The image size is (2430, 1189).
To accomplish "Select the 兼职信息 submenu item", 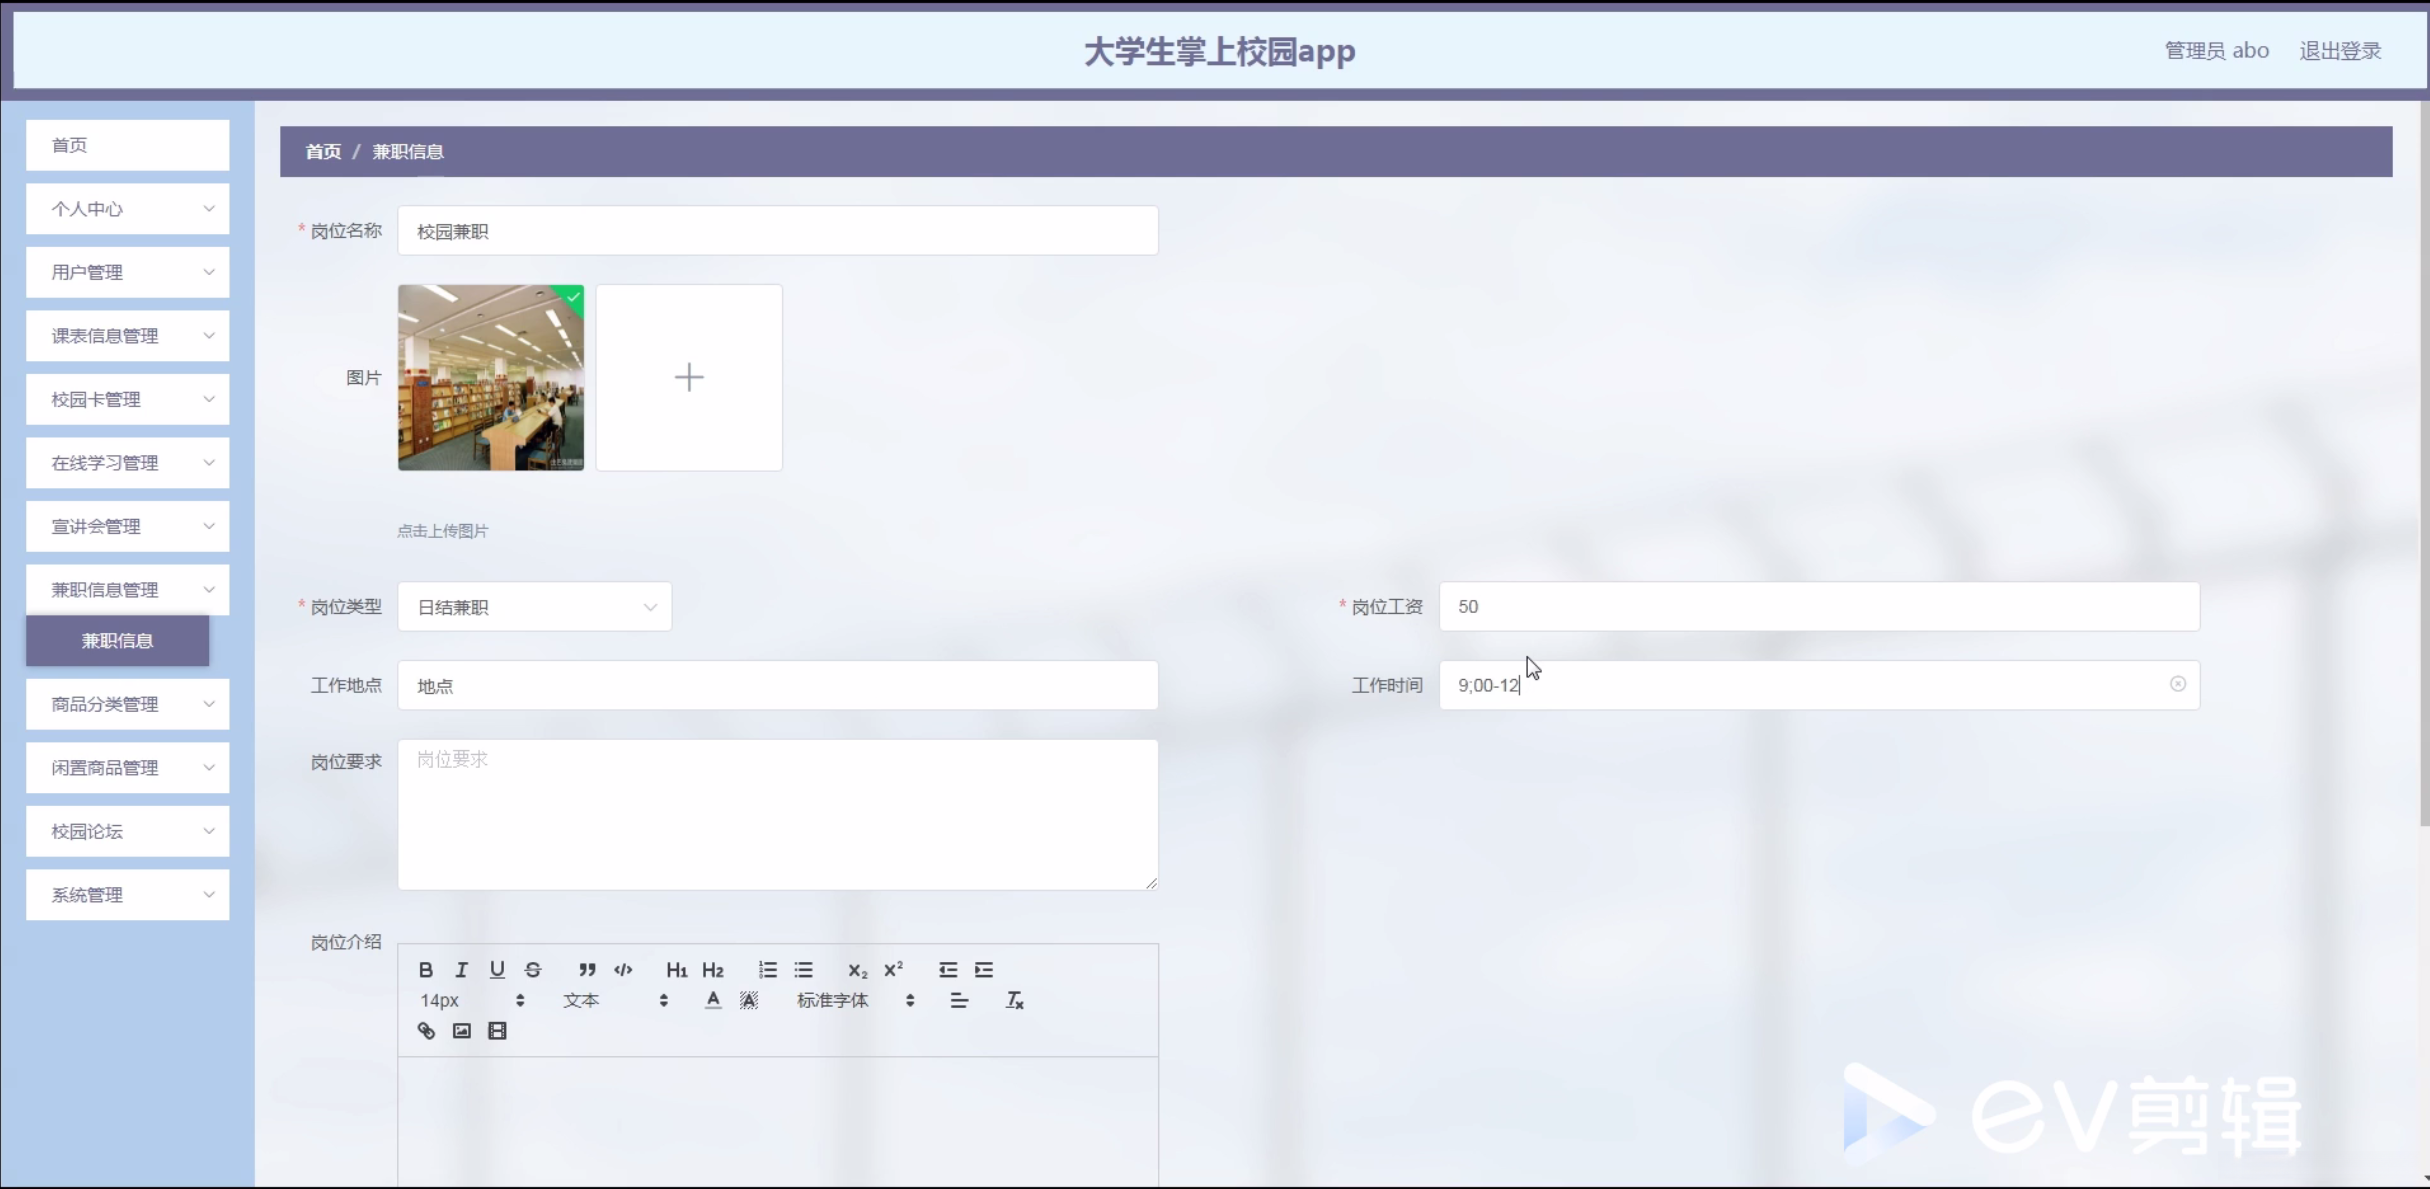I will point(117,641).
